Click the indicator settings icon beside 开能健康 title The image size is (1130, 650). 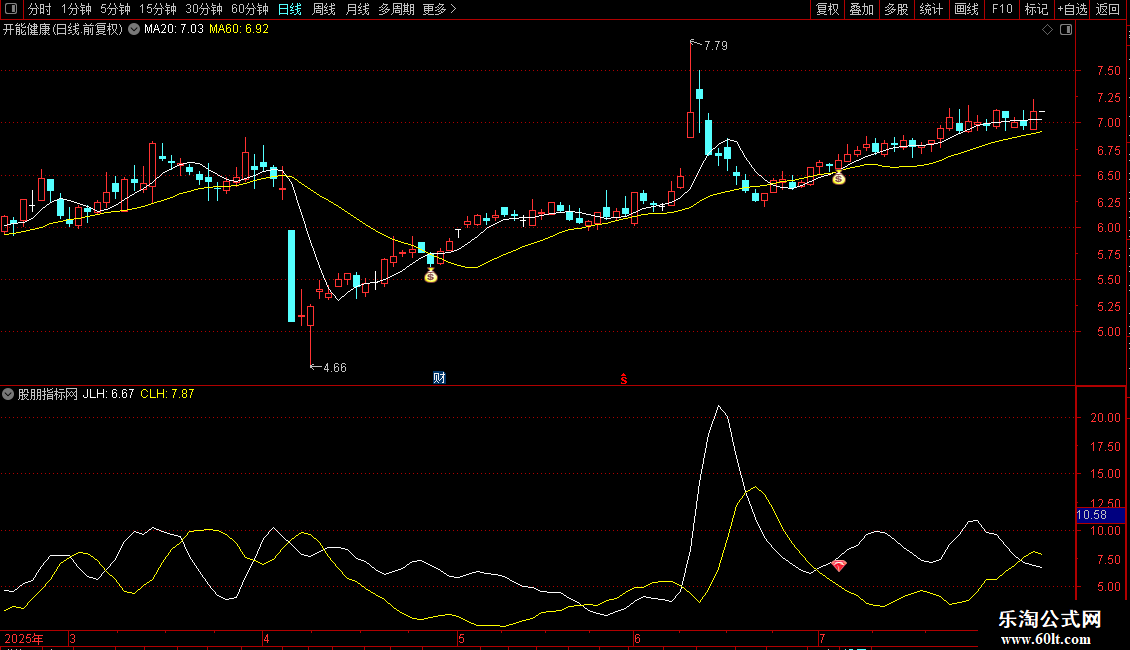pyautogui.click(x=134, y=29)
